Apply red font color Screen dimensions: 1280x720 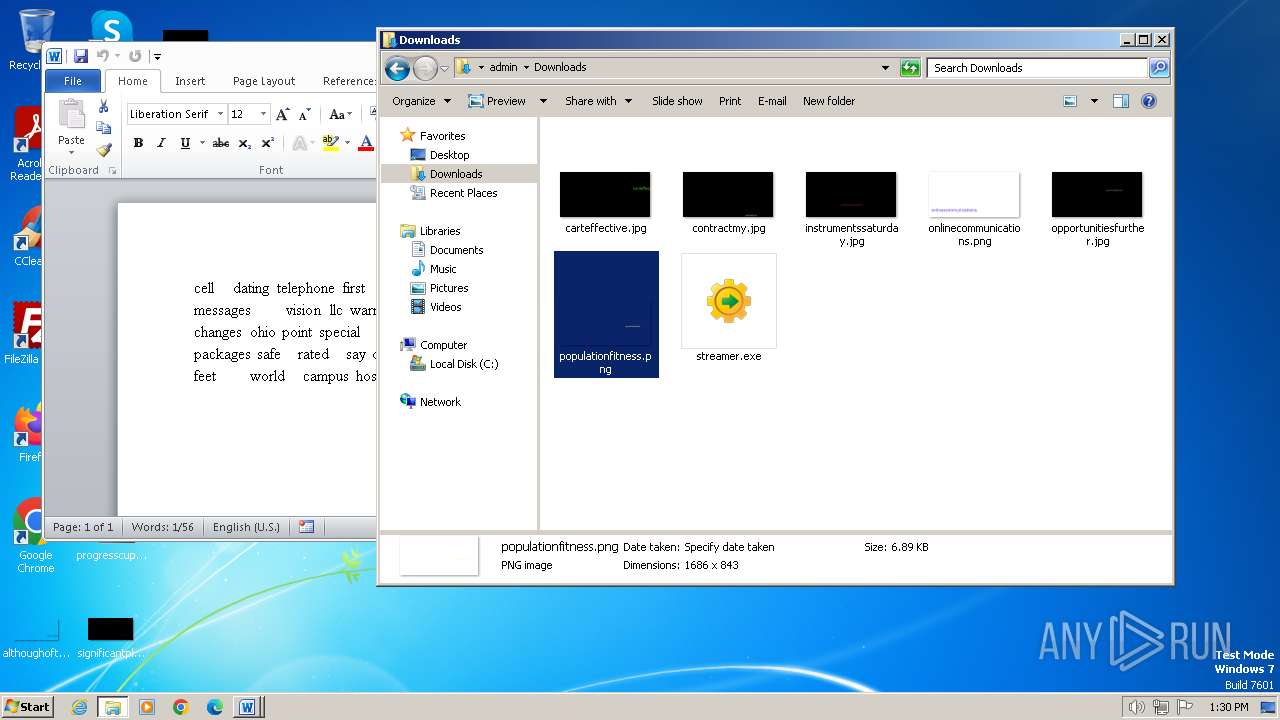pyautogui.click(x=366, y=143)
